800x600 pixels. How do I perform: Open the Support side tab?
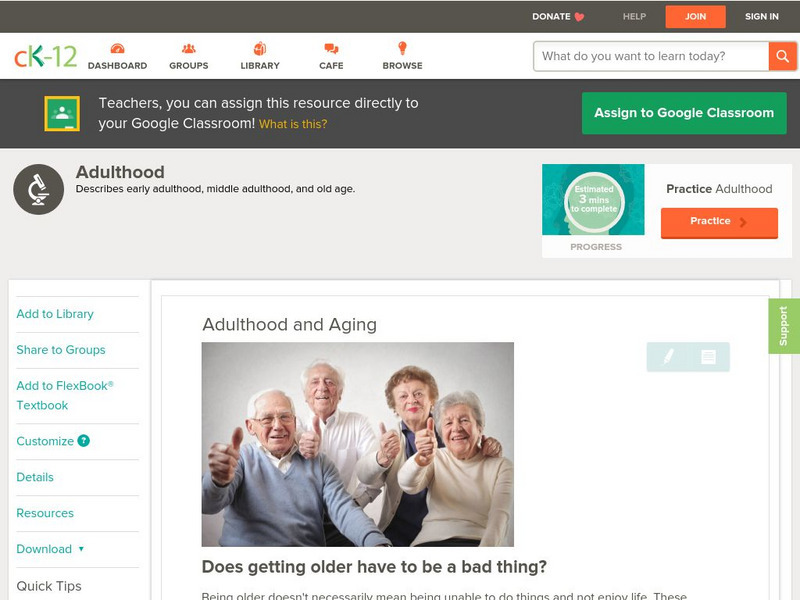tap(784, 326)
